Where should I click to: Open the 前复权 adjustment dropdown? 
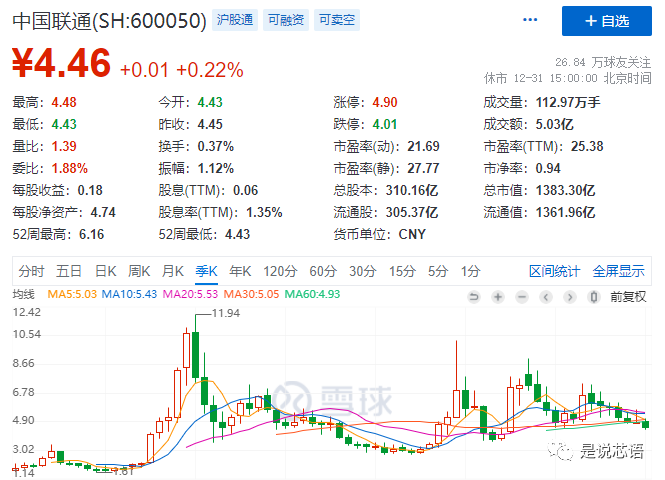[x=628, y=297]
